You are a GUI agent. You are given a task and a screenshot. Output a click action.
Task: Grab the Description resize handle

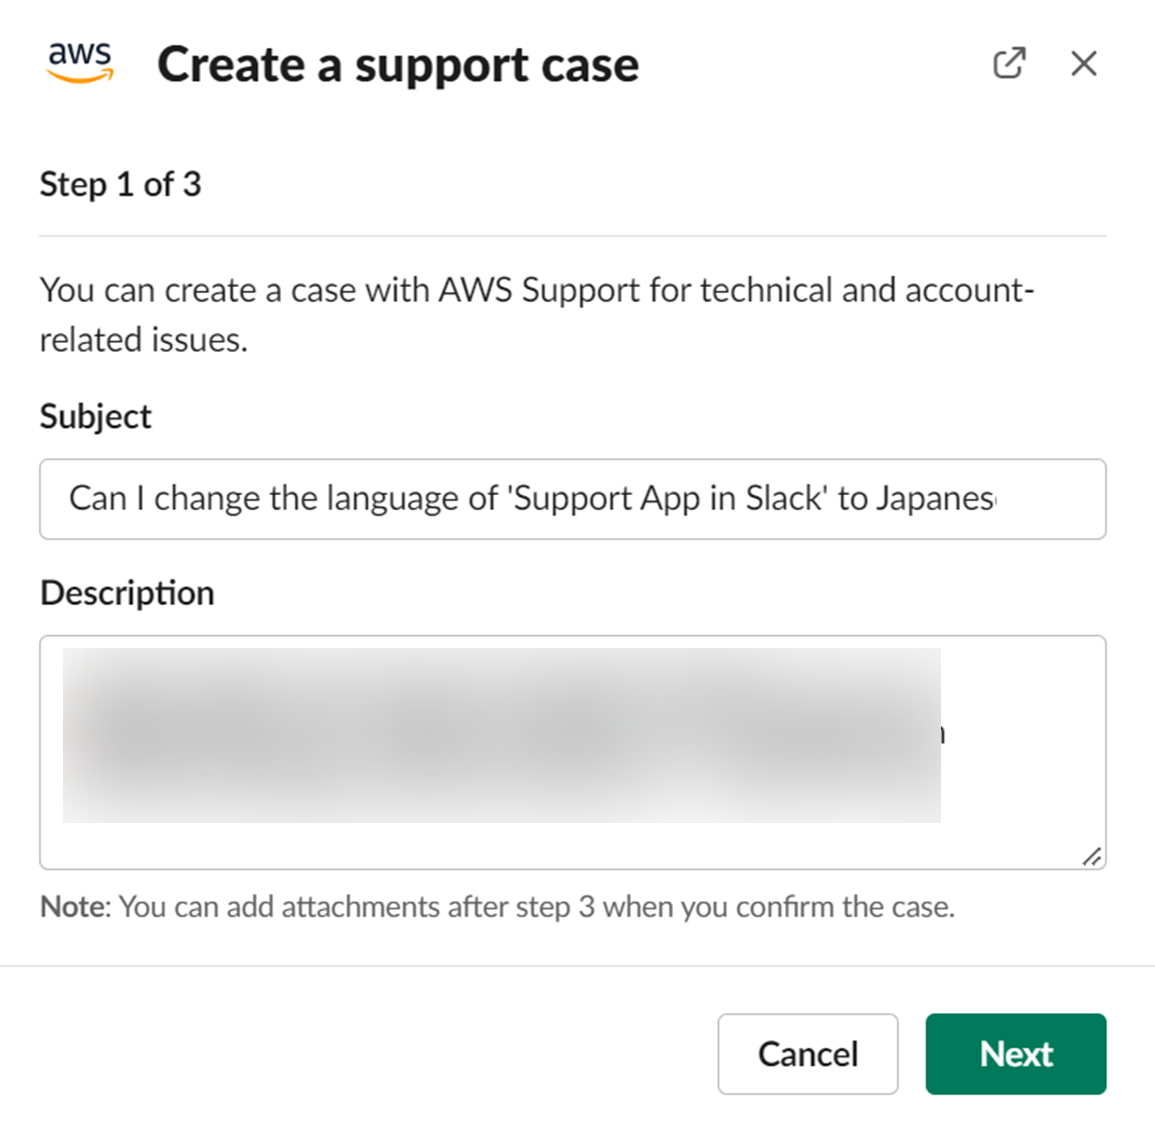(x=1092, y=856)
